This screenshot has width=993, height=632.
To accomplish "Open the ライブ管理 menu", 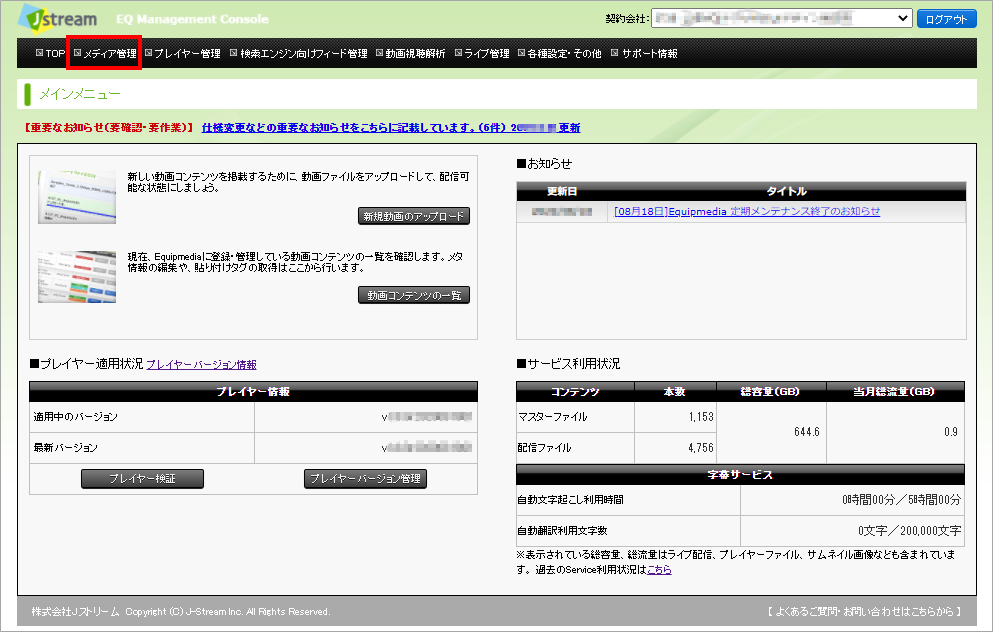I will 482,54.
